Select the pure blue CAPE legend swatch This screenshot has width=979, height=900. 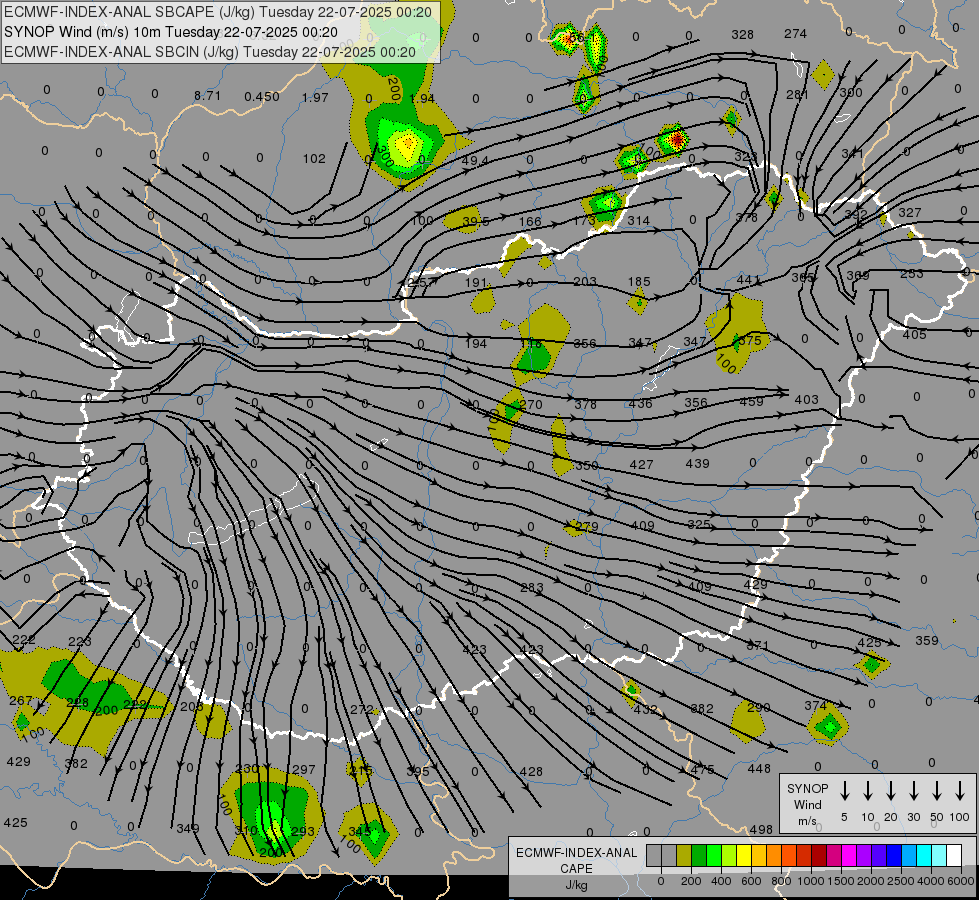(x=894, y=856)
